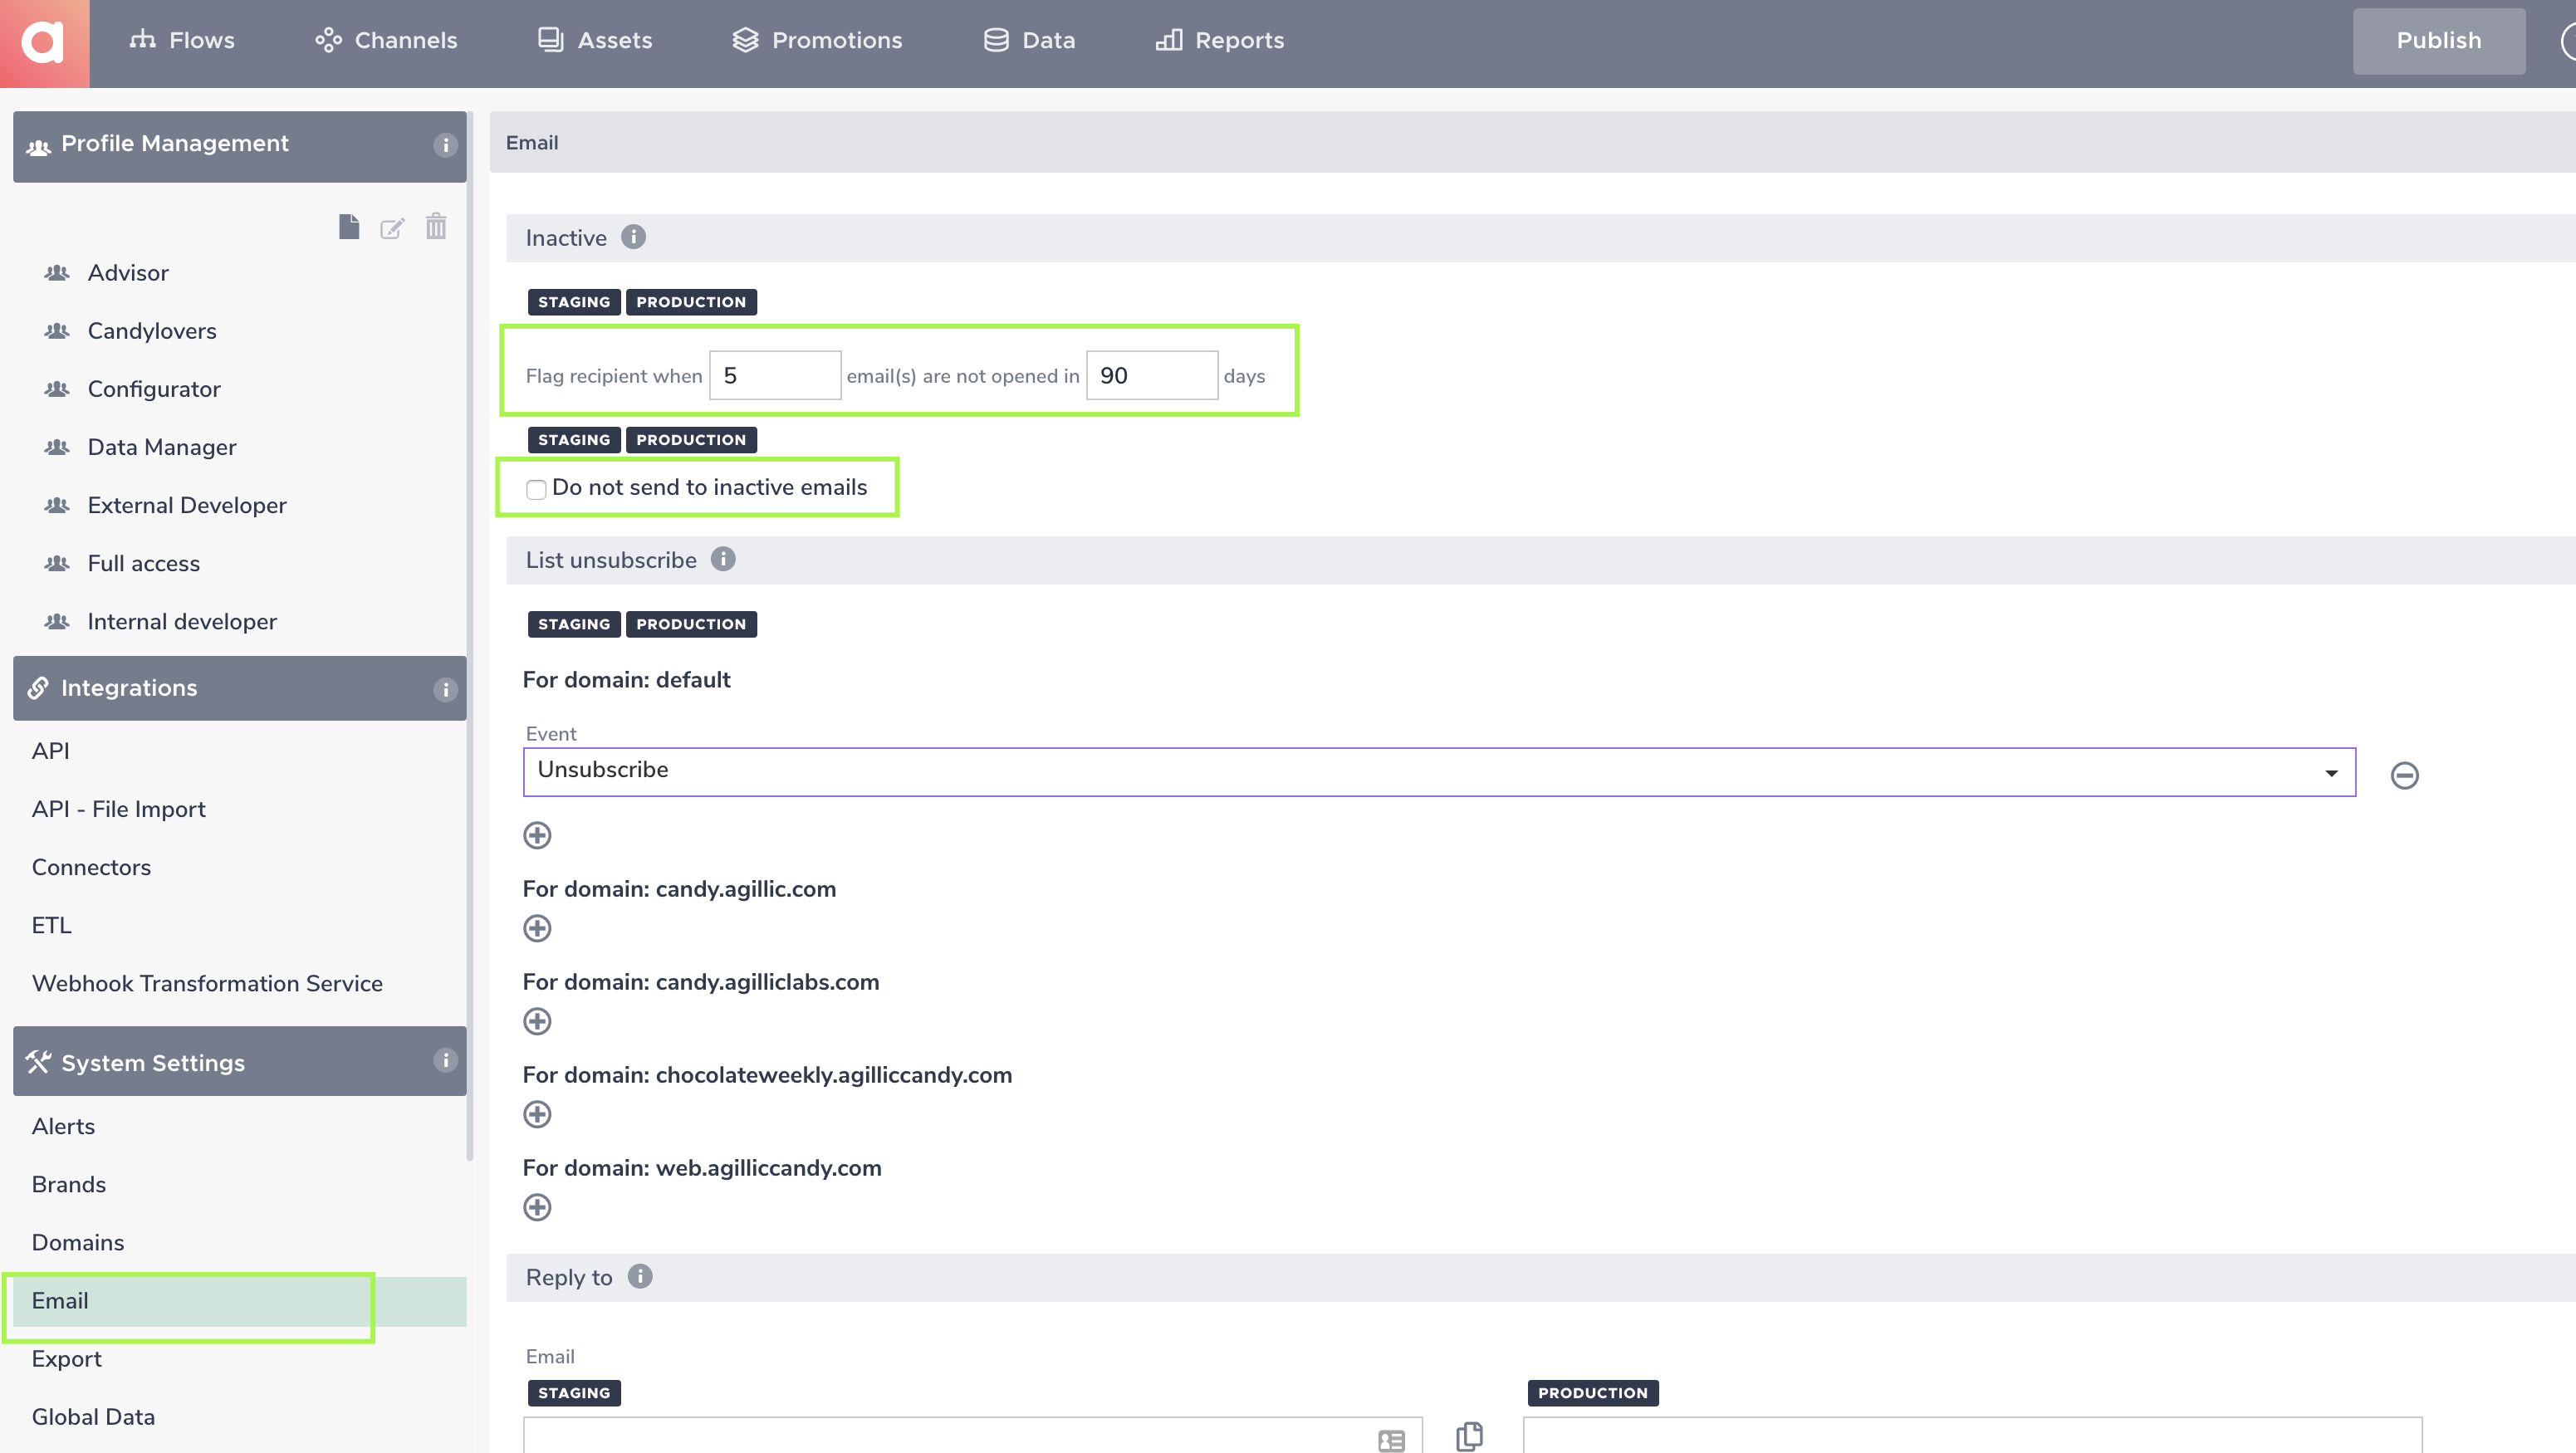Add event for candy.agillic.com domain

click(x=537, y=928)
